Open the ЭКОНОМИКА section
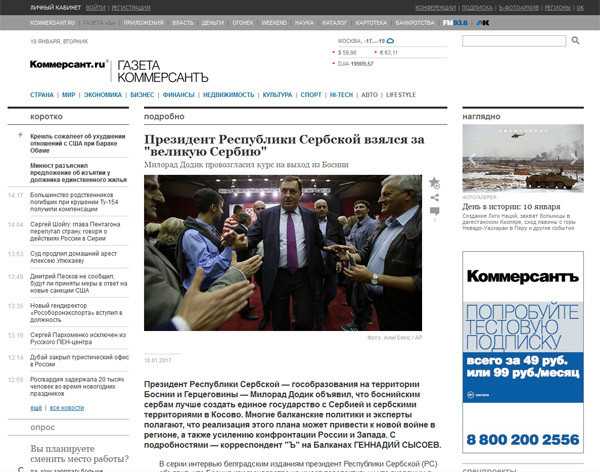 [101, 95]
